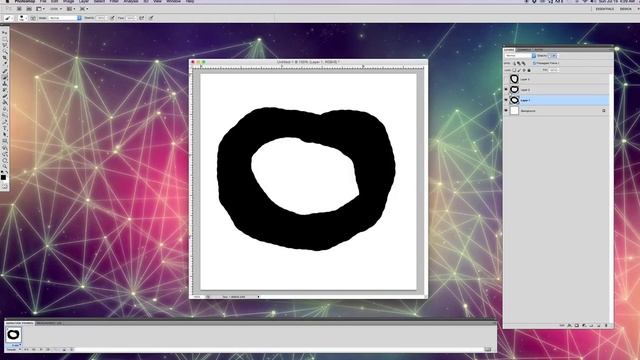Open the Window menu
This screenshot has height=360, width=640.
tap(173, 1)
